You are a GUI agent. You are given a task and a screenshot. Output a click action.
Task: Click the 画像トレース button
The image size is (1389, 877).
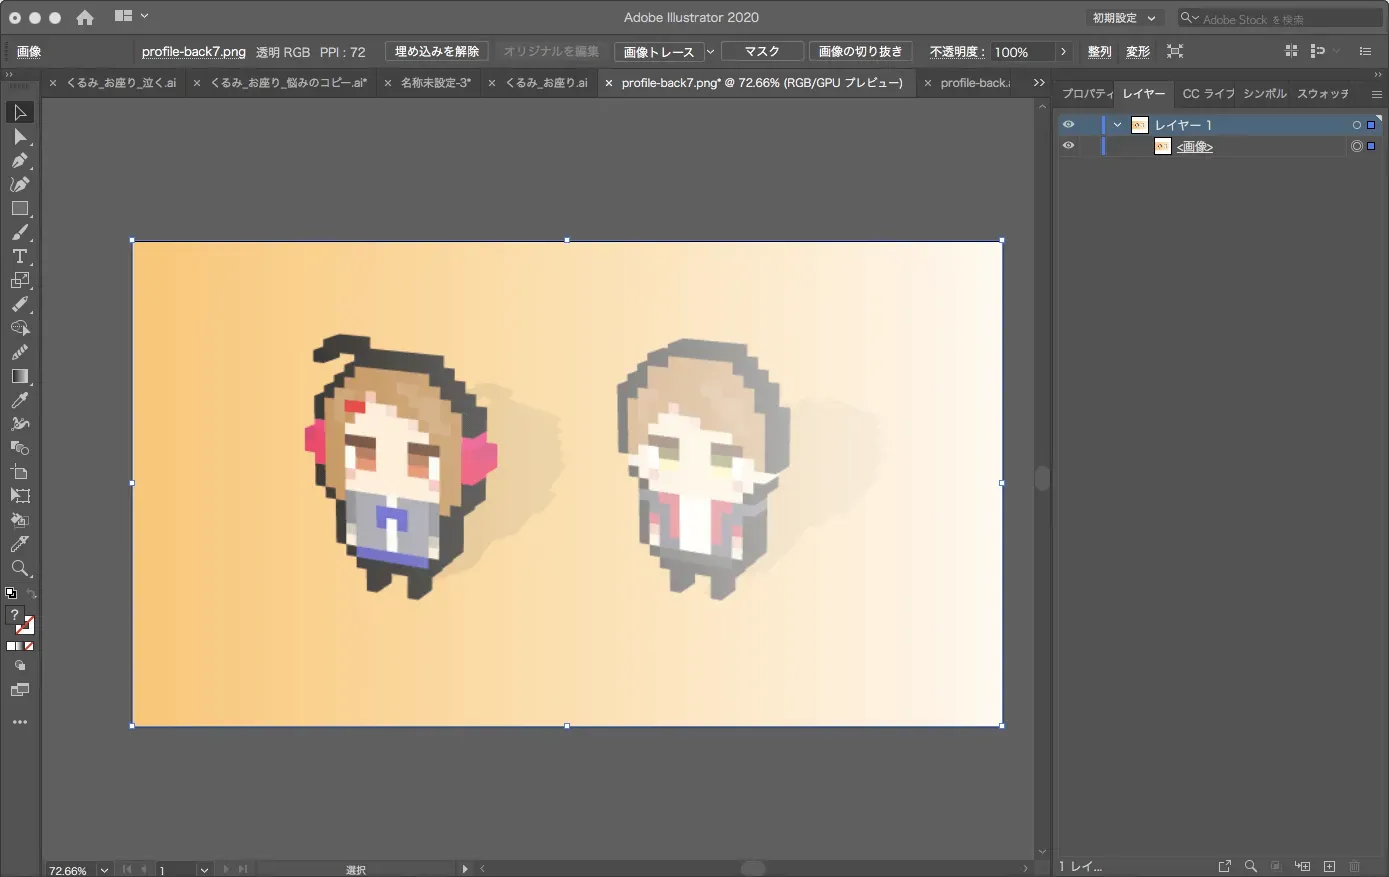tap(659, 51)
